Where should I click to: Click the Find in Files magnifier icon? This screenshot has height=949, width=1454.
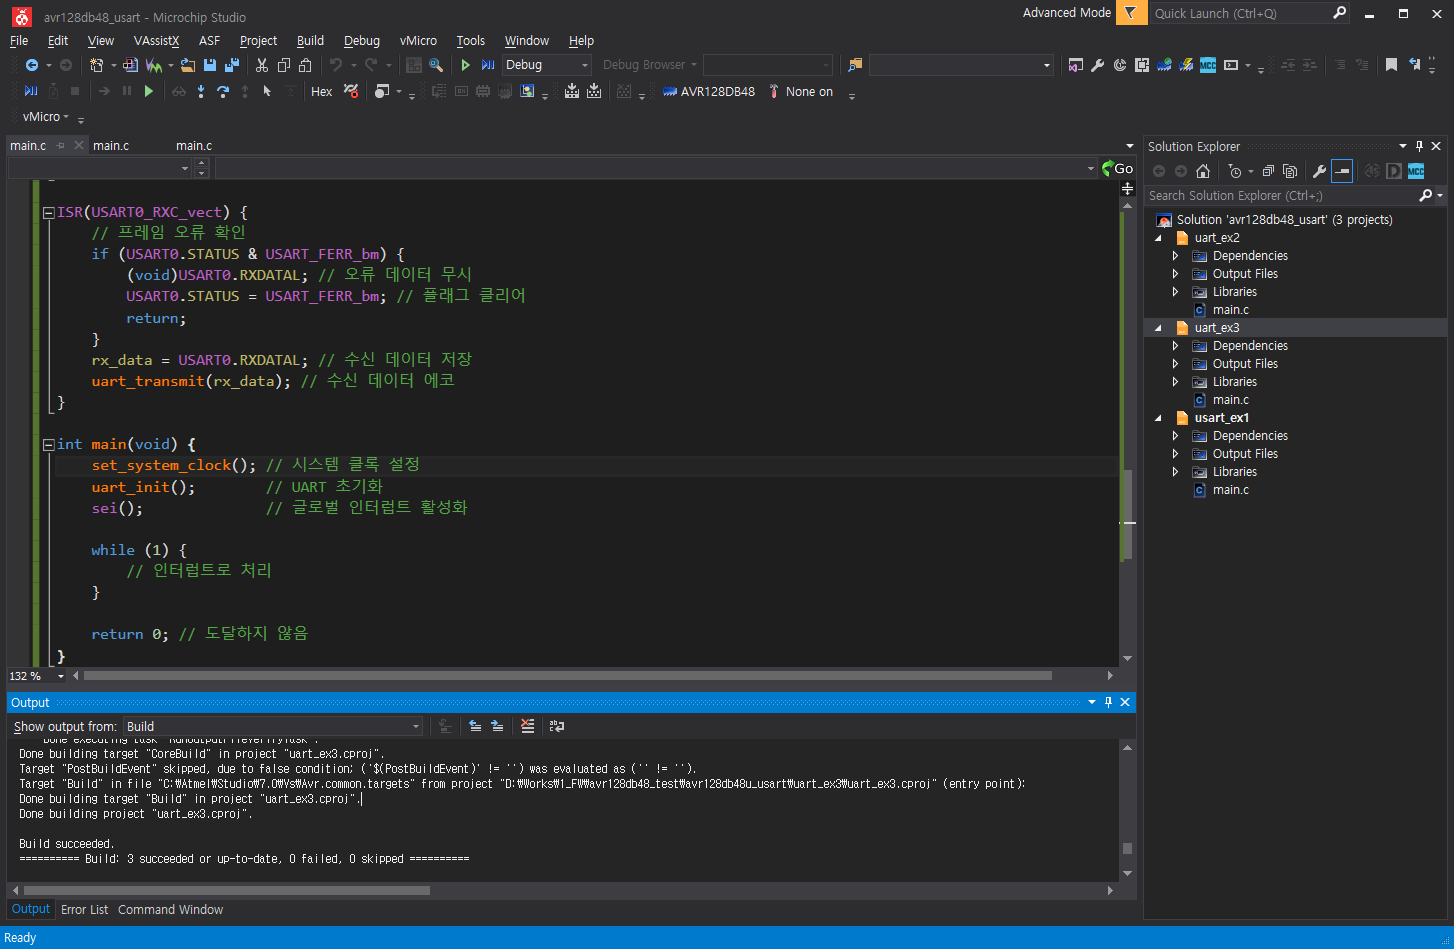(436, 65)
